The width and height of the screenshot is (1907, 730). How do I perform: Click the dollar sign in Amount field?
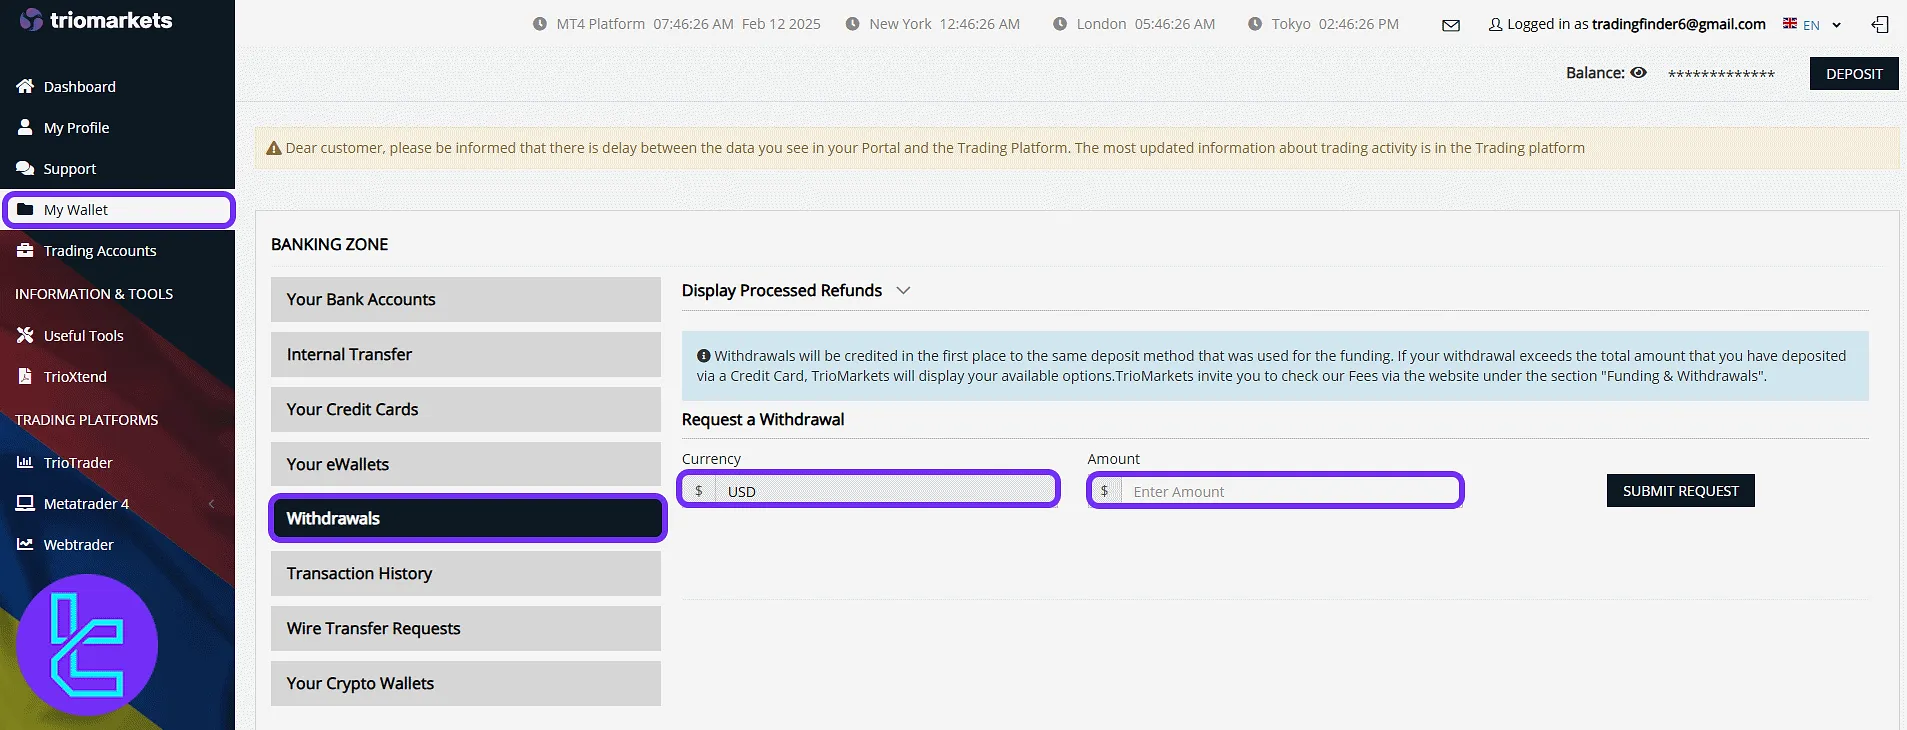[1104, 491]
